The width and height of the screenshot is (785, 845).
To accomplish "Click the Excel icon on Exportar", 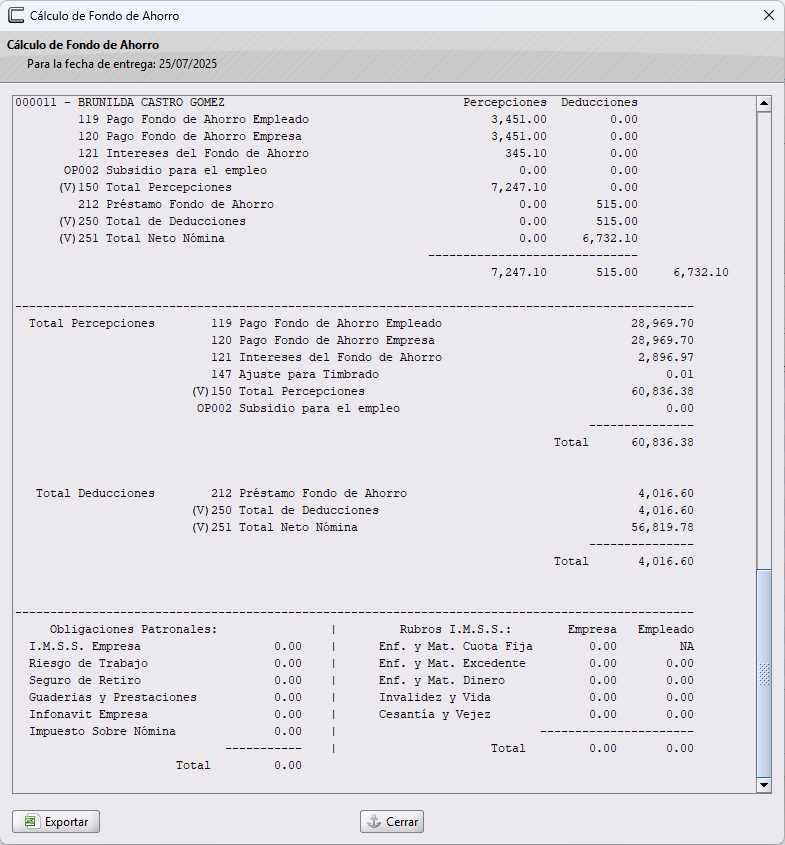I will (x=31, y=821).
